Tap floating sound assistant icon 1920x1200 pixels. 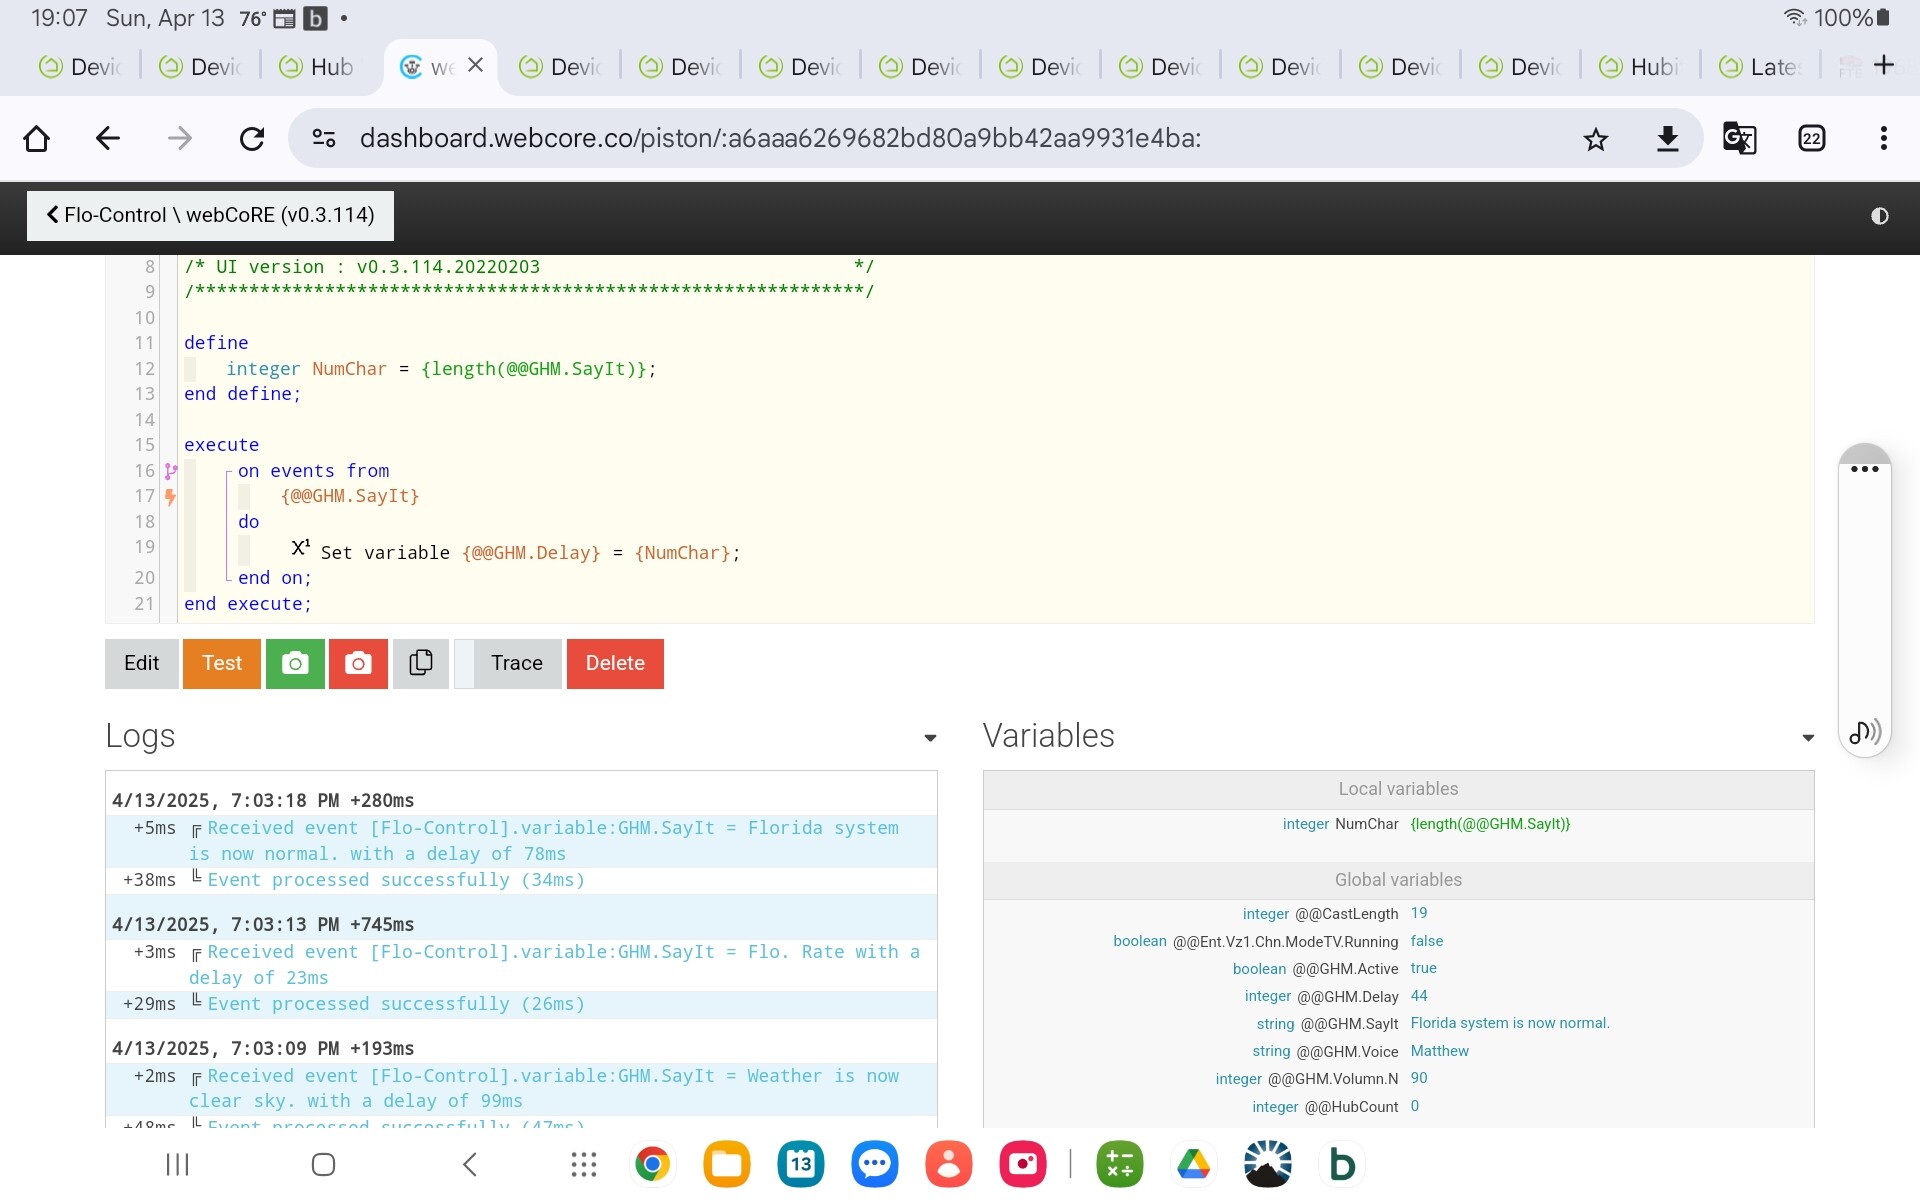pyautogui.click(x=1865, y=732)
